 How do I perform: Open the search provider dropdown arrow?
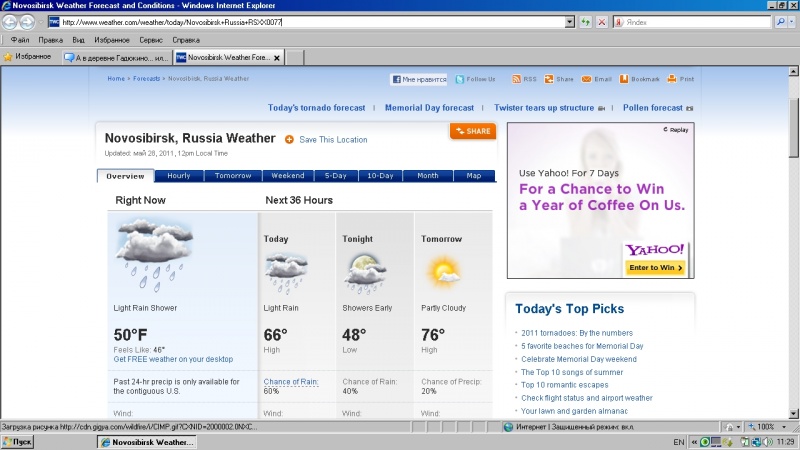[792, 21]
